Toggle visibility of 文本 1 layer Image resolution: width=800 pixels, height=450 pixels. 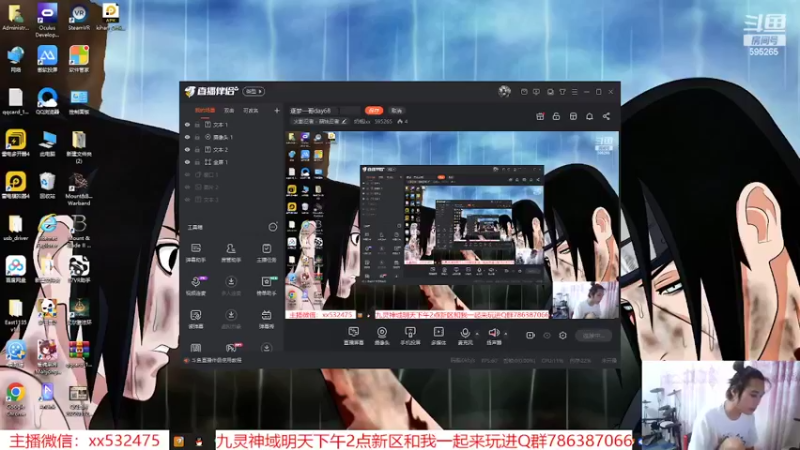click(187, 124)
